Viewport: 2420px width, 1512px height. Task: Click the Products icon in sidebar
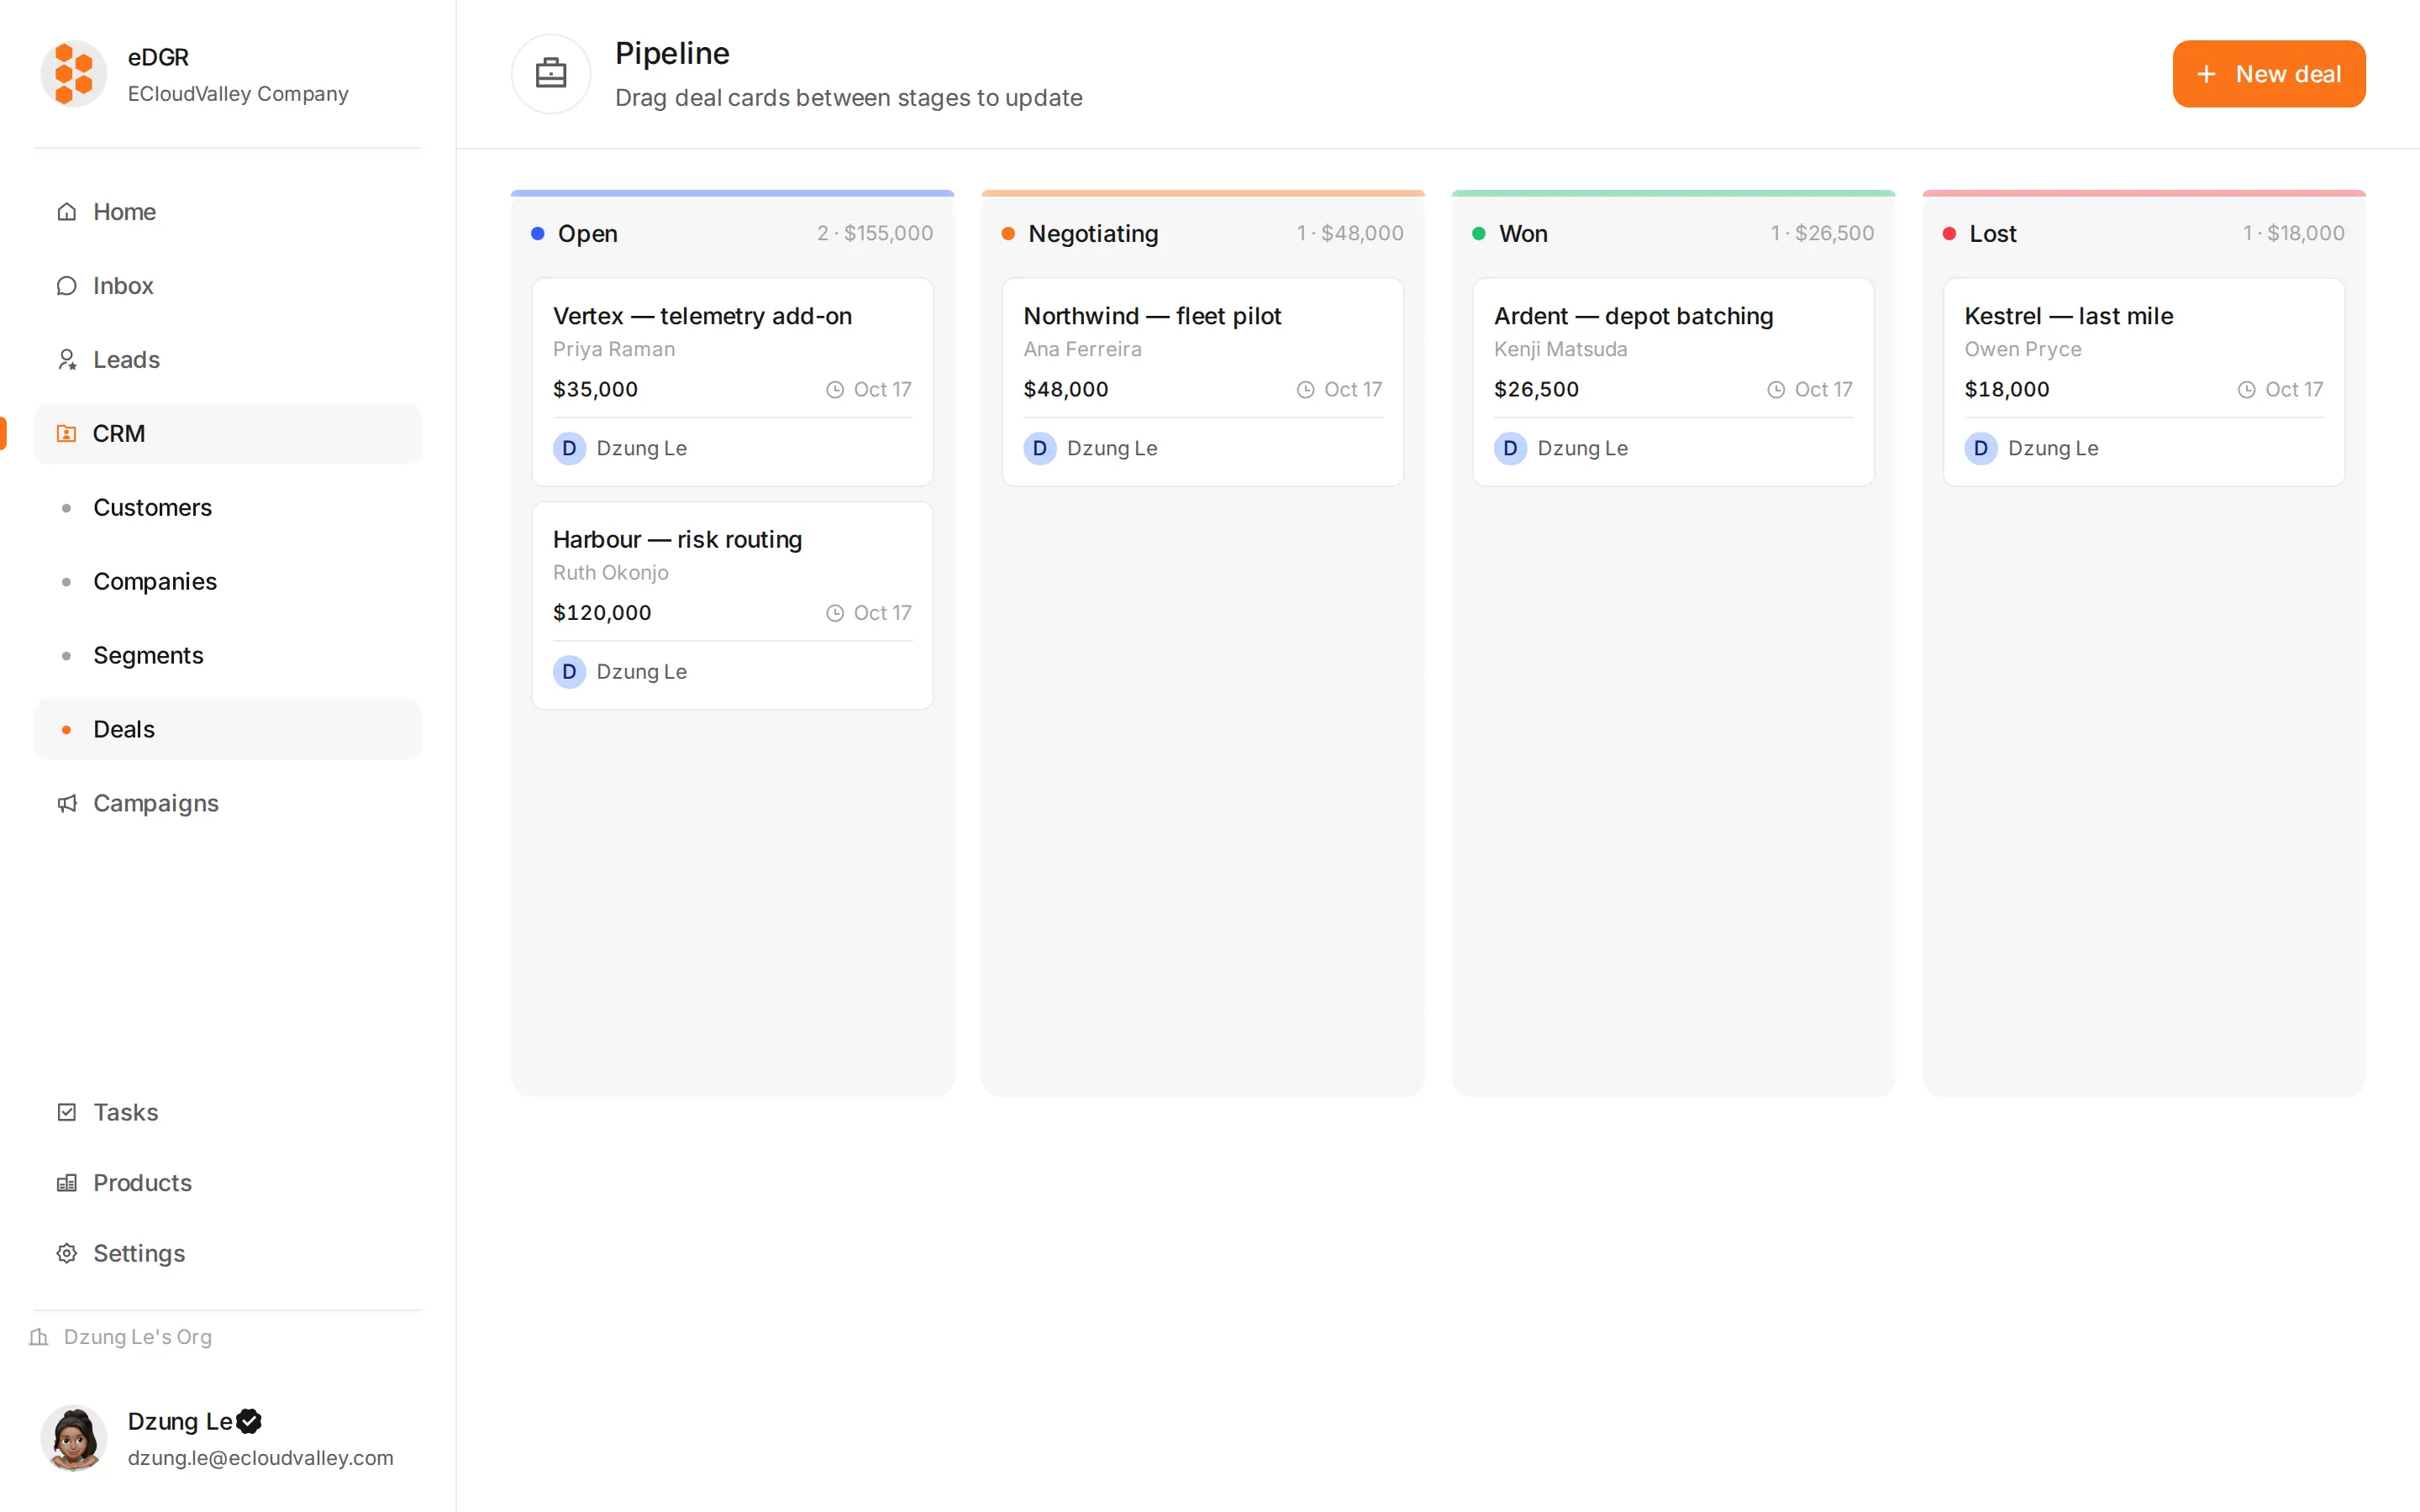click(x=67, y=1183)
